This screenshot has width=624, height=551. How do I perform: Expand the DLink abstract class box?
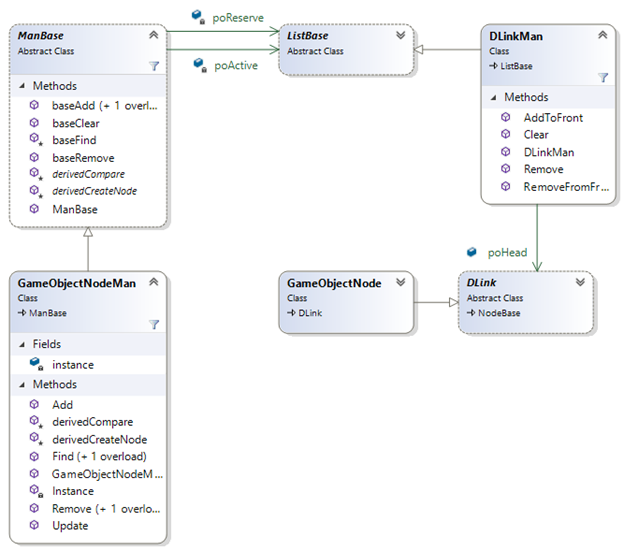(x=581, y=283)
